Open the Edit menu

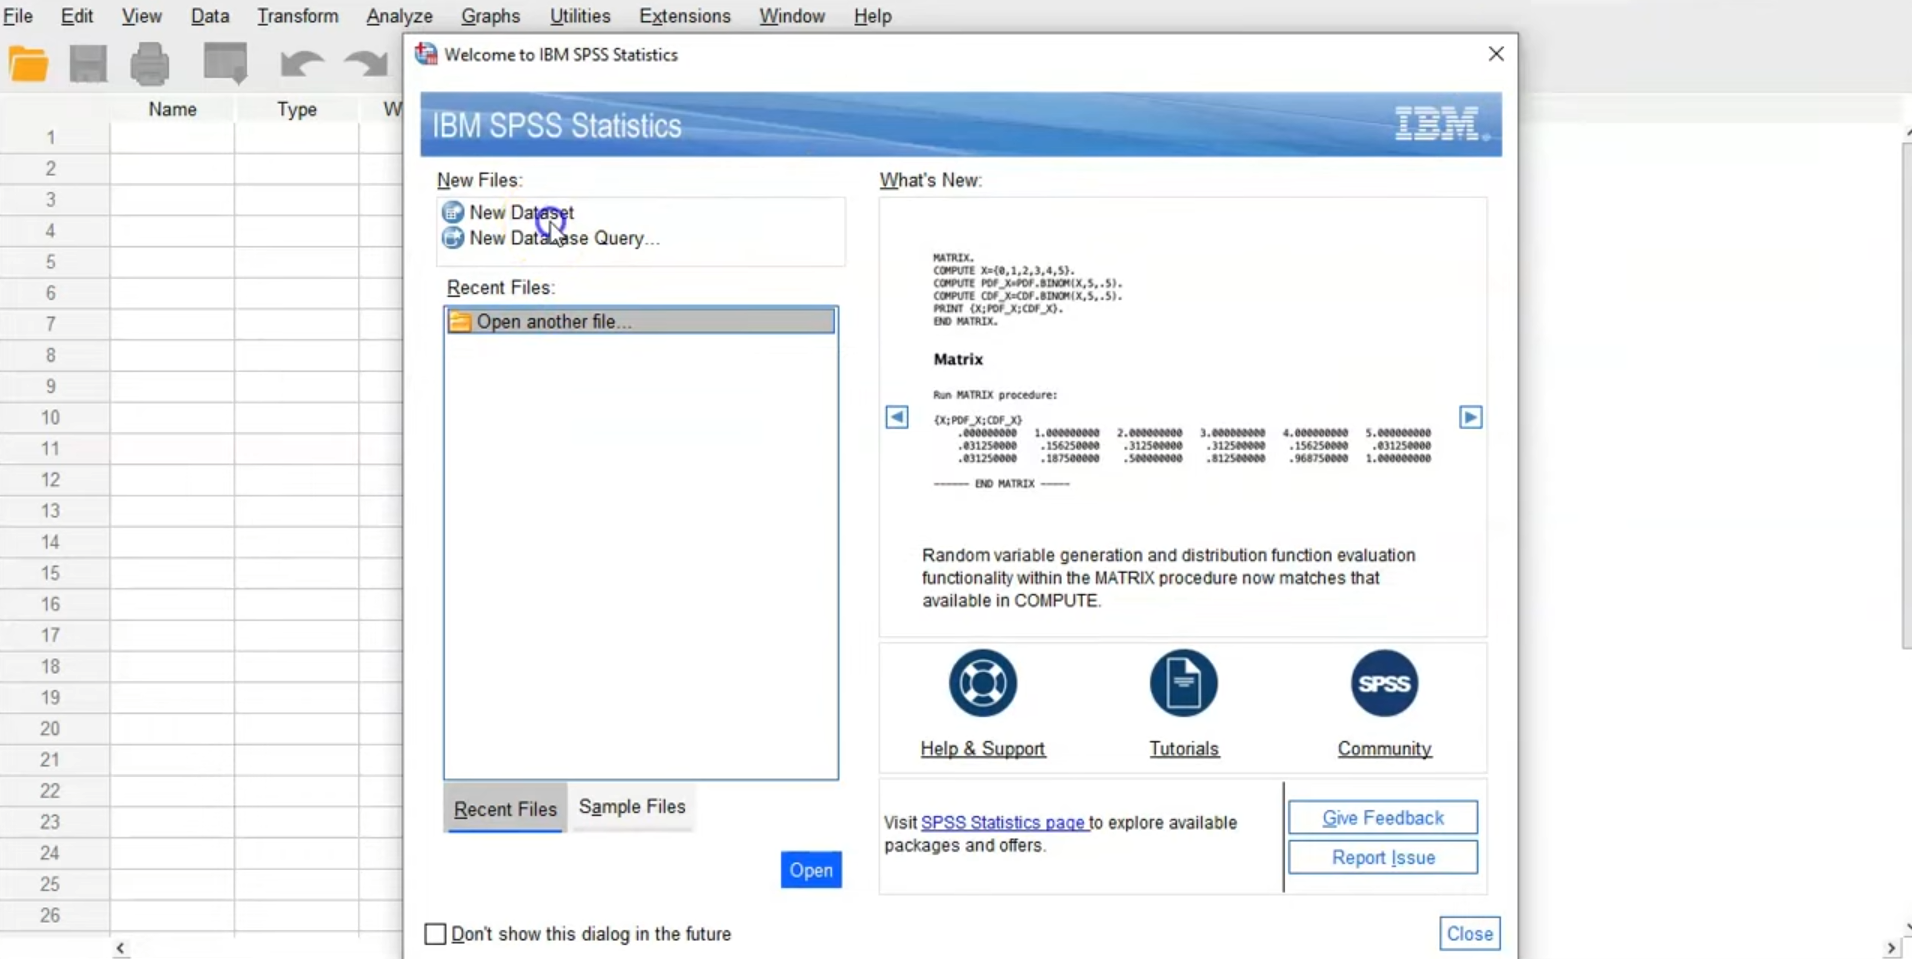pos(77,16)
